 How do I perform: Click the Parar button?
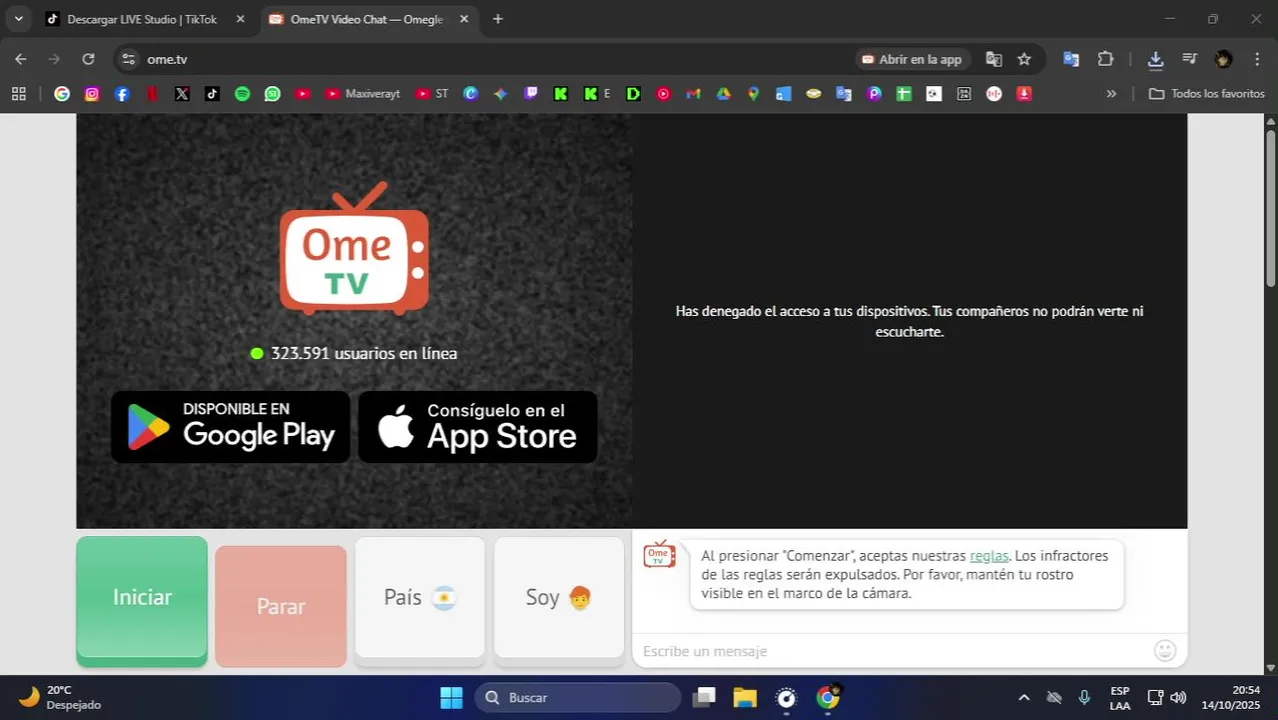(281, 606)
